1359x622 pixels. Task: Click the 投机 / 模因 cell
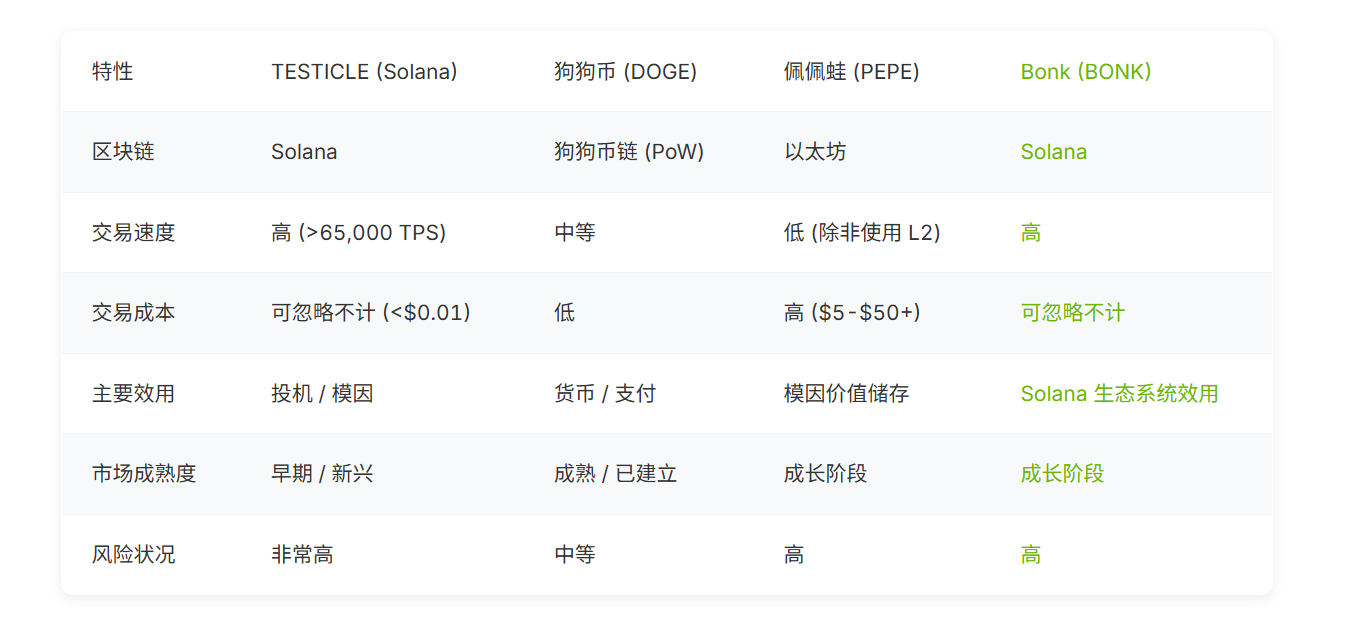pyautogui.click(x=322, y=394)
